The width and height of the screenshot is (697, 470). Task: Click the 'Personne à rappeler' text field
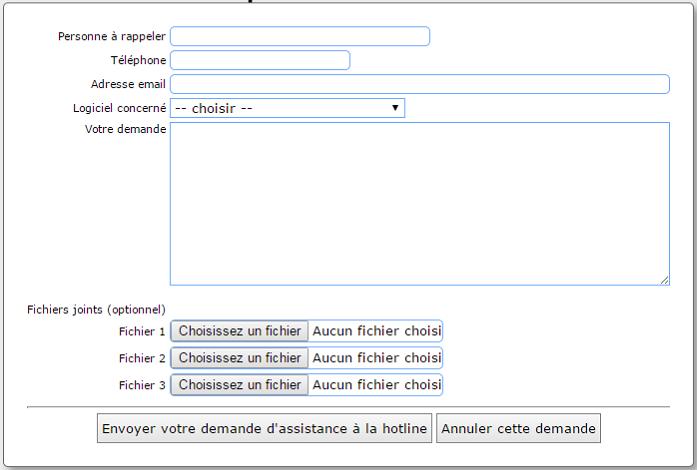(299, 36)
